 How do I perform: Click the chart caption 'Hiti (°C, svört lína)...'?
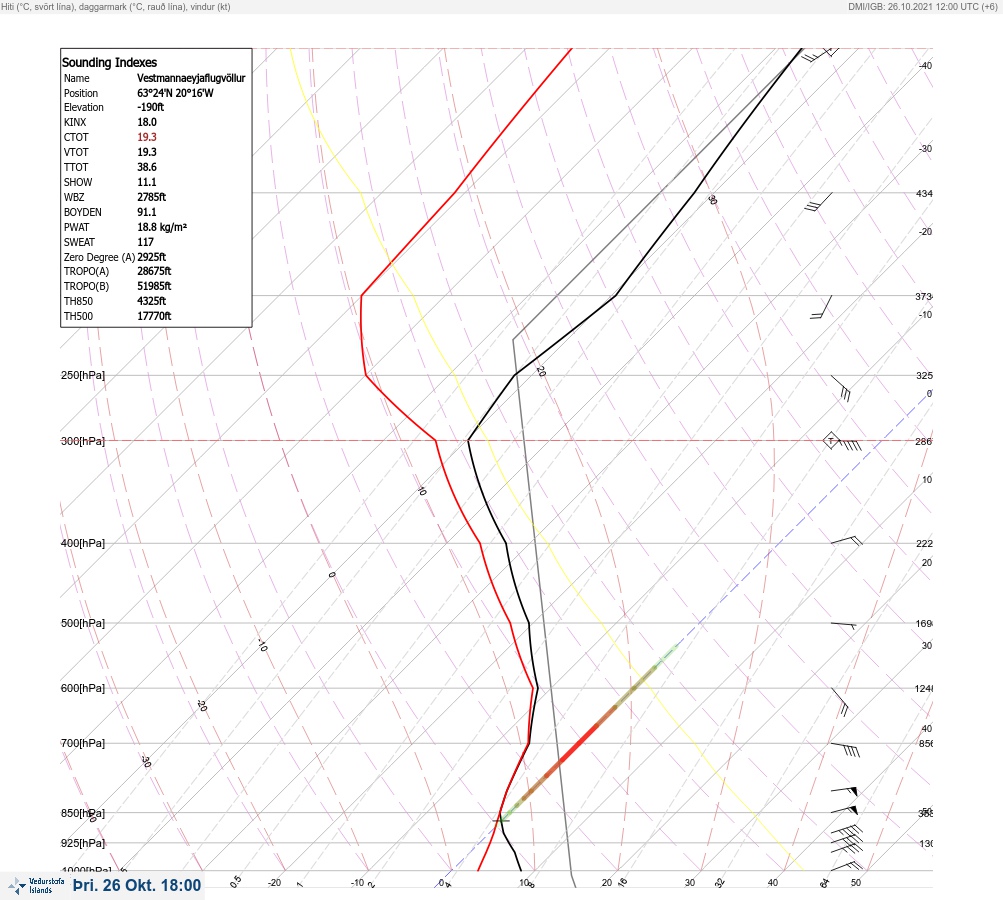click(x=116, y=7)
